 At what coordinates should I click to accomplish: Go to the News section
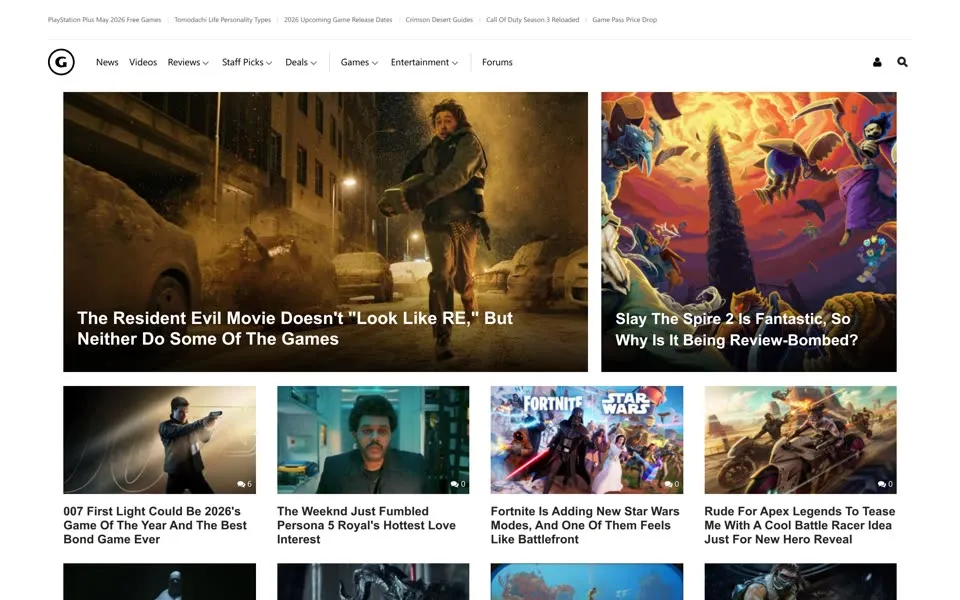[x=107, y=62]
